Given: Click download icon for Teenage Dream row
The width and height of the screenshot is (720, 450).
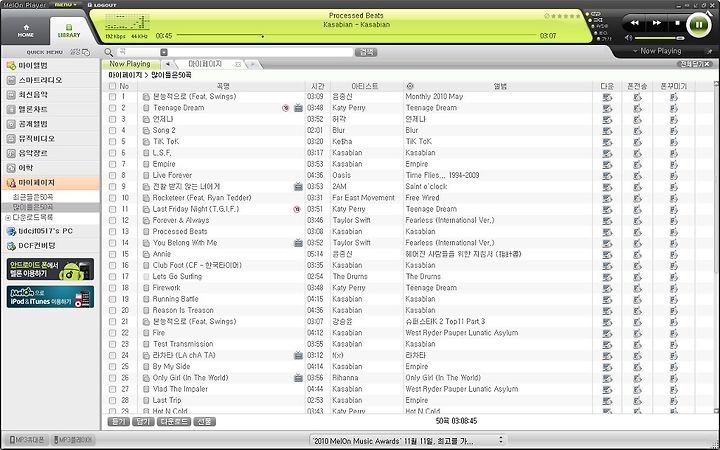Looking at the screenshot, I should (x=607, y=108).
